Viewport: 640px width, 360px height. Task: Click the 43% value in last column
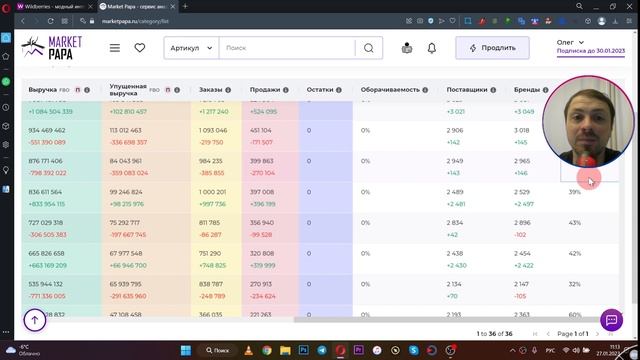pyautogui.click(x=575, y=223)
